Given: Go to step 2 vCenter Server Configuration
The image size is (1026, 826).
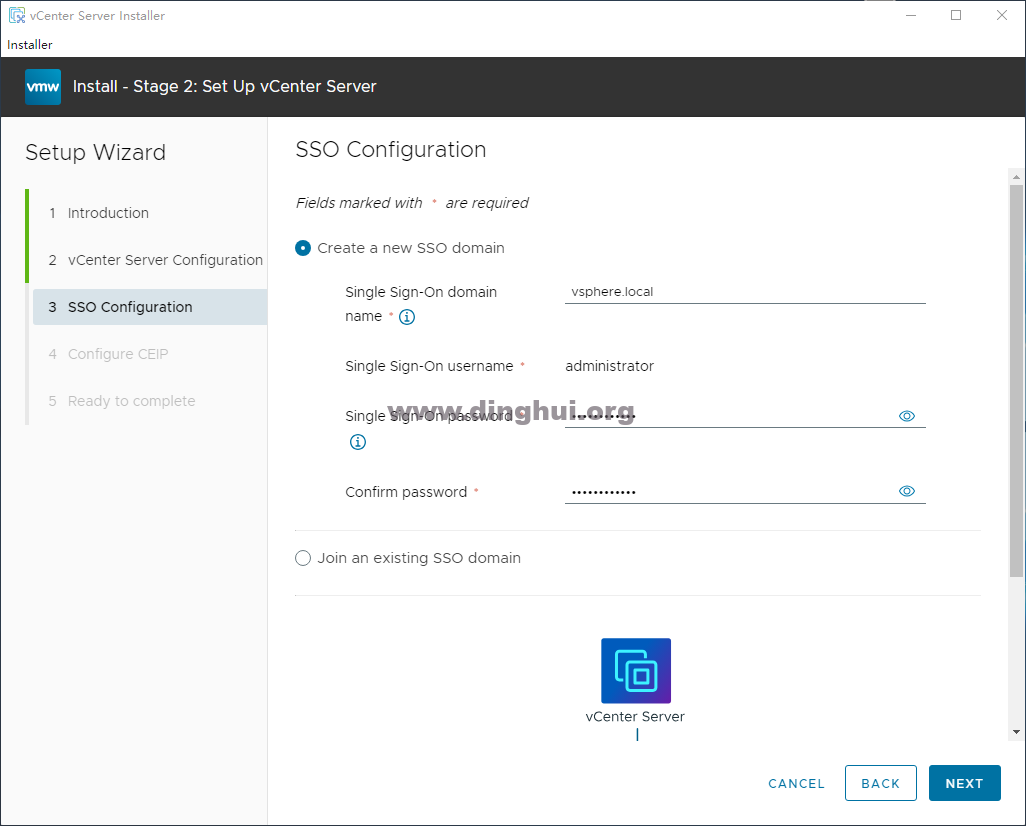Looking at the screenshot, I should tap(156, 260).
